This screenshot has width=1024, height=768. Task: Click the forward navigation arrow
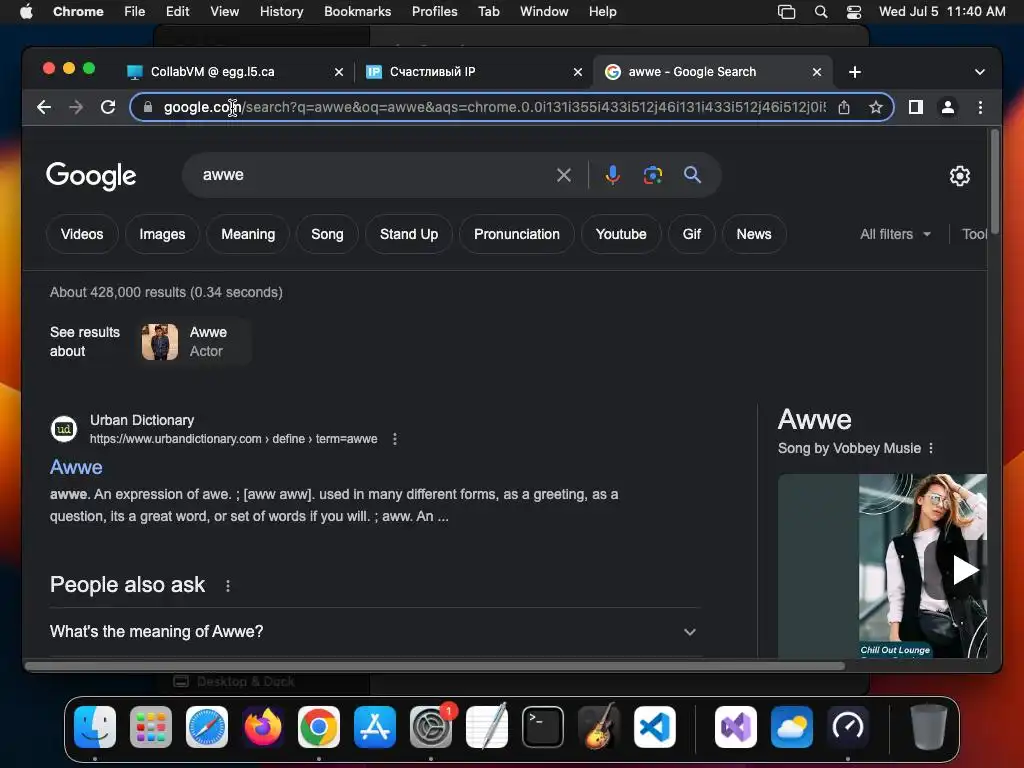pos(76,107)
